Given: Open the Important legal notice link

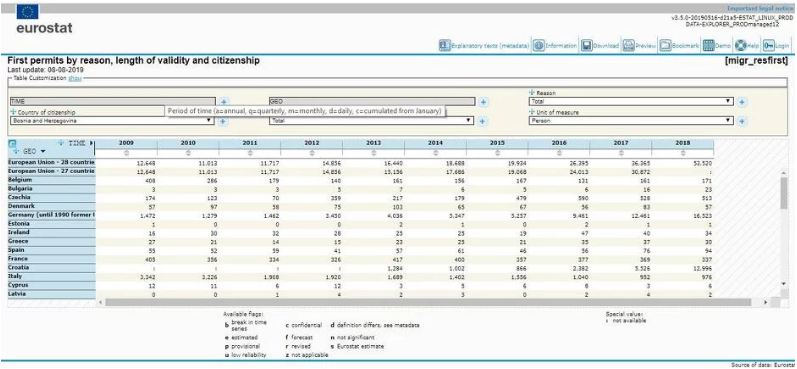Looking at the screenshot, I should coord(760,9).
